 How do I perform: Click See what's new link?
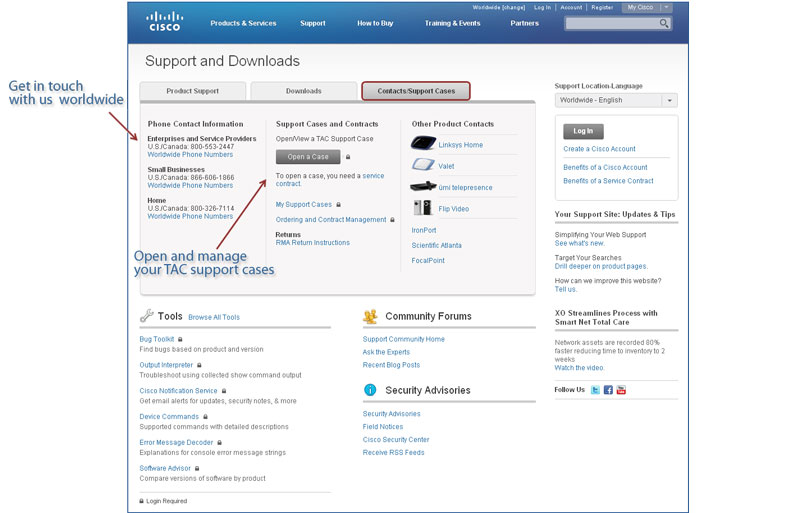(x=580, y=243)
